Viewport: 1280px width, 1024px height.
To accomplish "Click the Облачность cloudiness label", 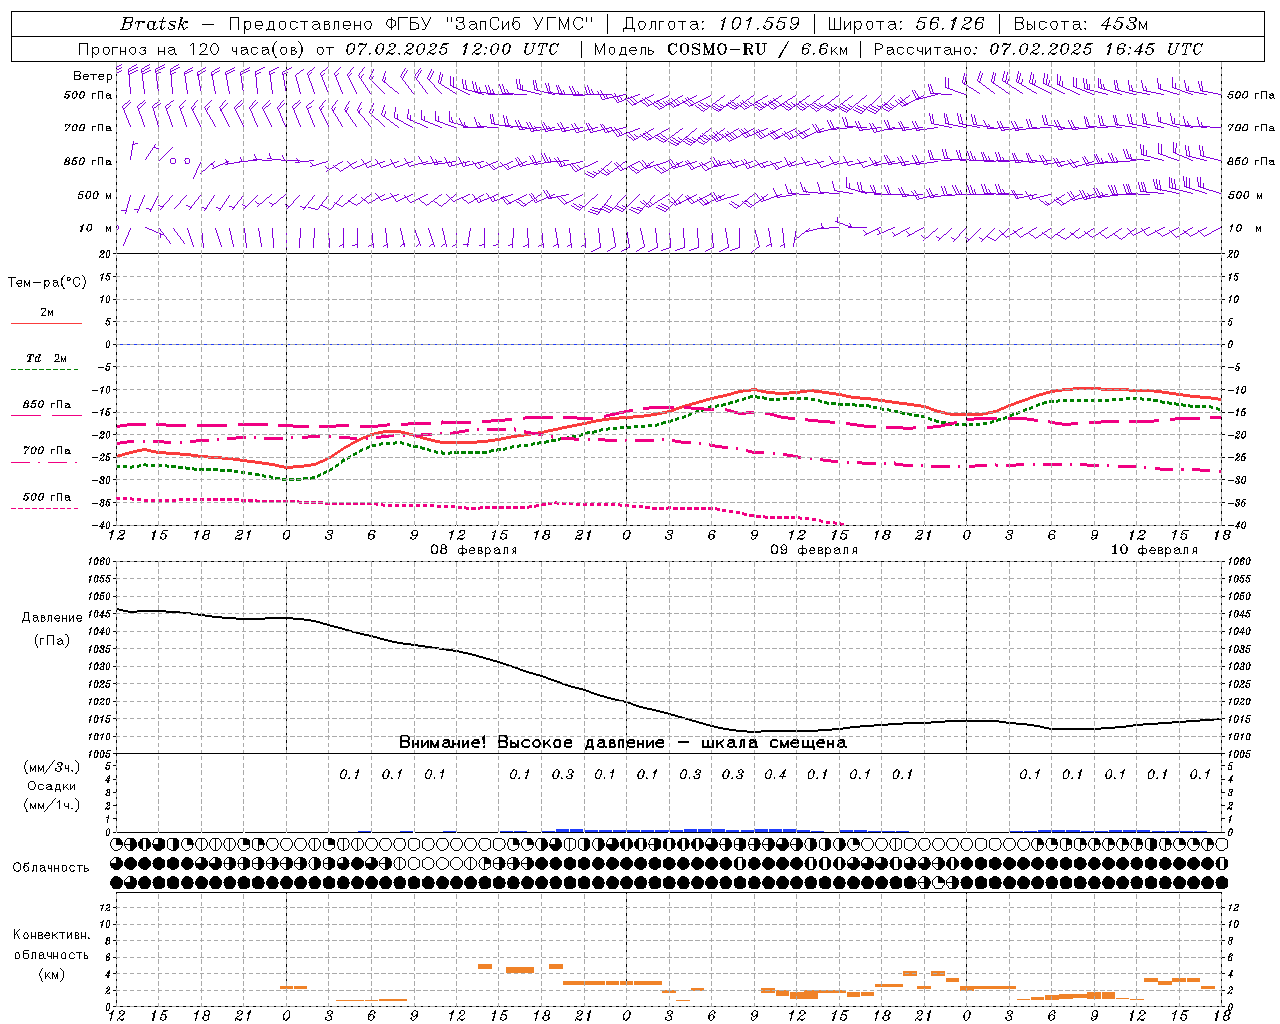I will point(51,867).
